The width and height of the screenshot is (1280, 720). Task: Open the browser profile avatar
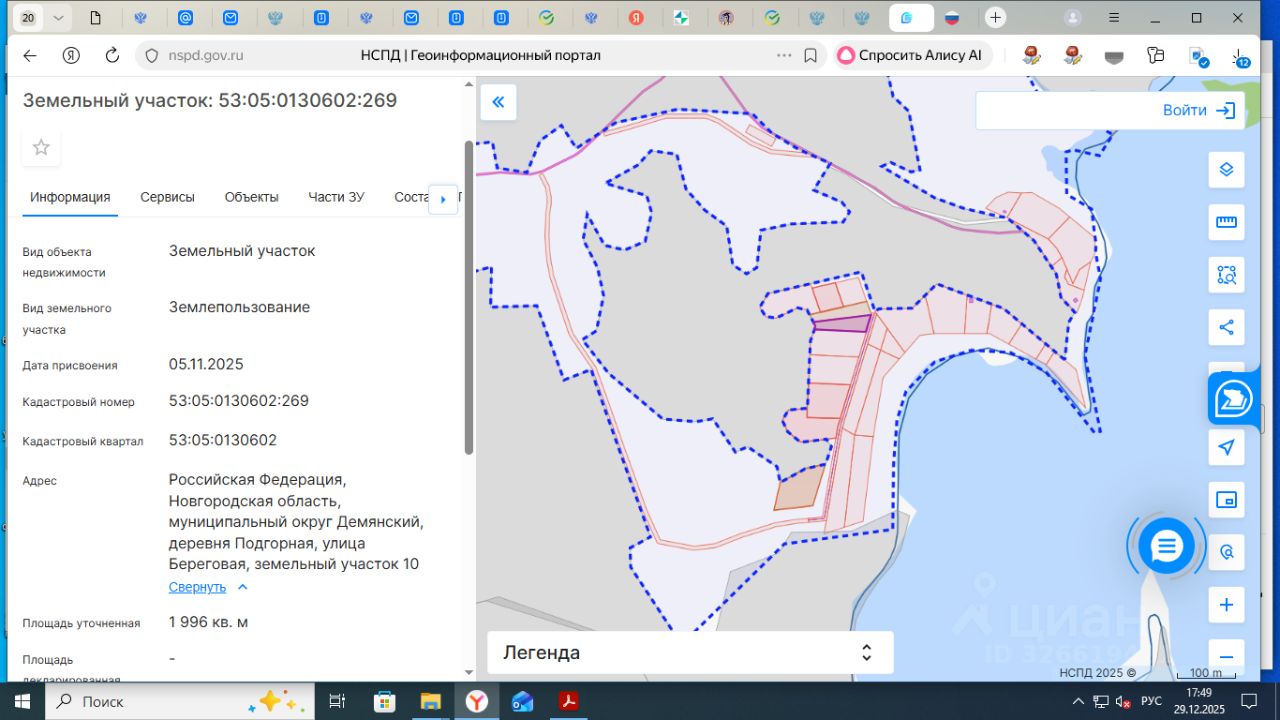pyautogui.click(x=1073, y=18)
